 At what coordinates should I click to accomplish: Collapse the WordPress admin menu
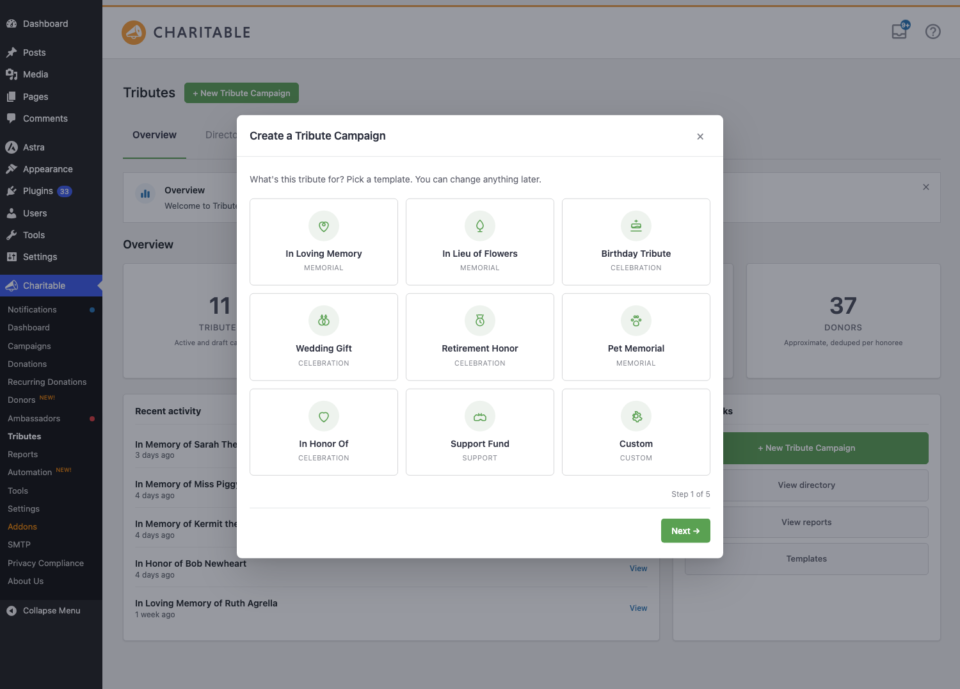click(43, 611)
